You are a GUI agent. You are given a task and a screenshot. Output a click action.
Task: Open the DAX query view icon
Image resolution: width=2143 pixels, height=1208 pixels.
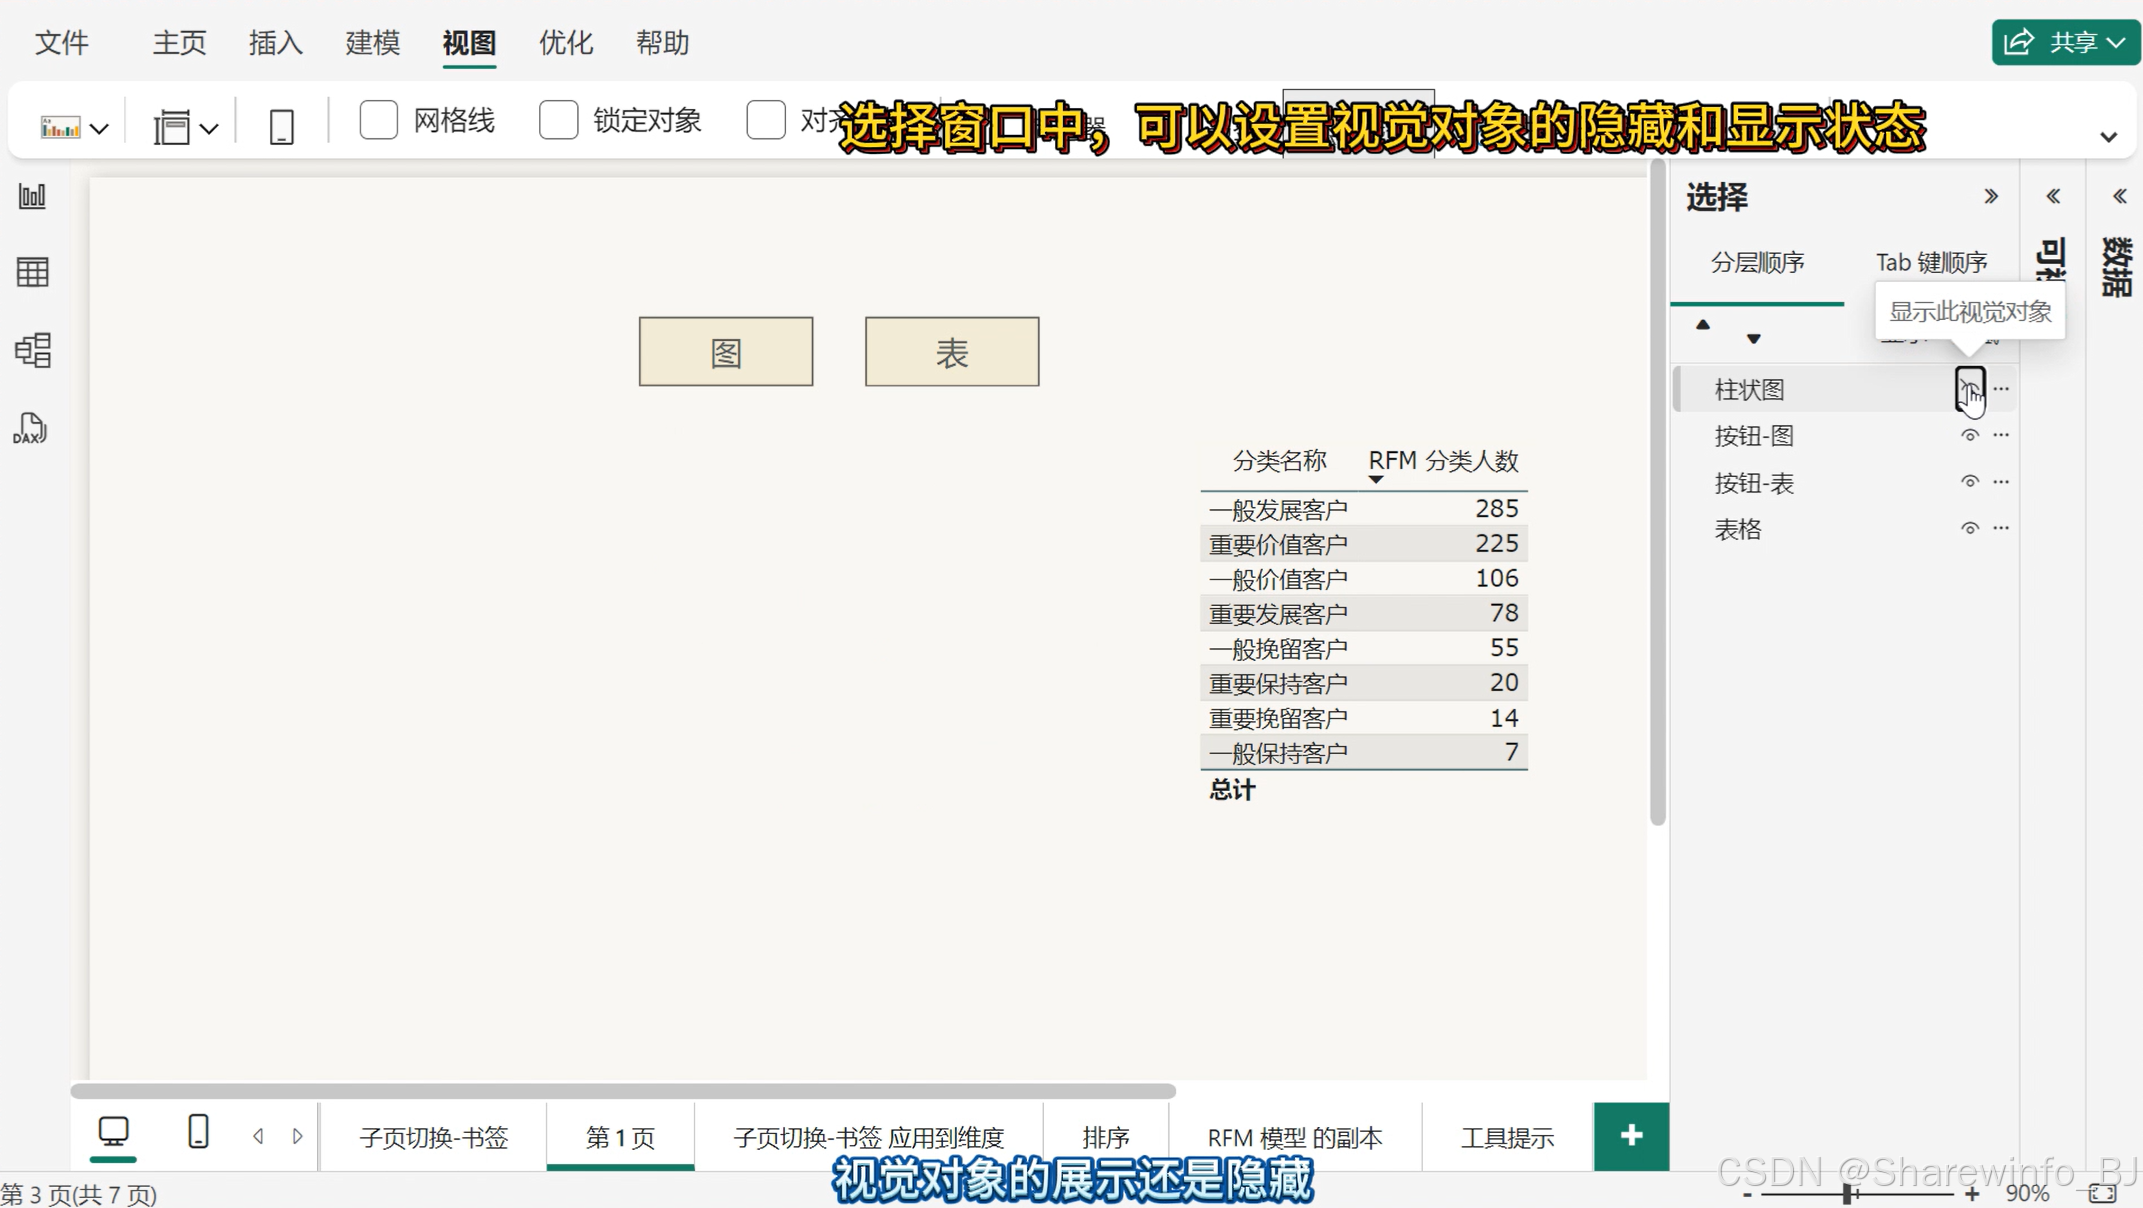tap(30, 428)
